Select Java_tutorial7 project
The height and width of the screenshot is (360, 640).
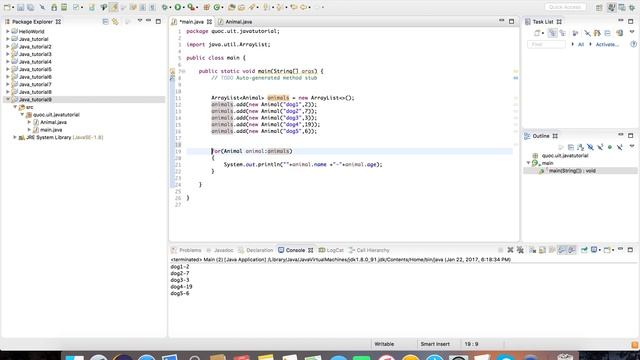tap(35, 84)
